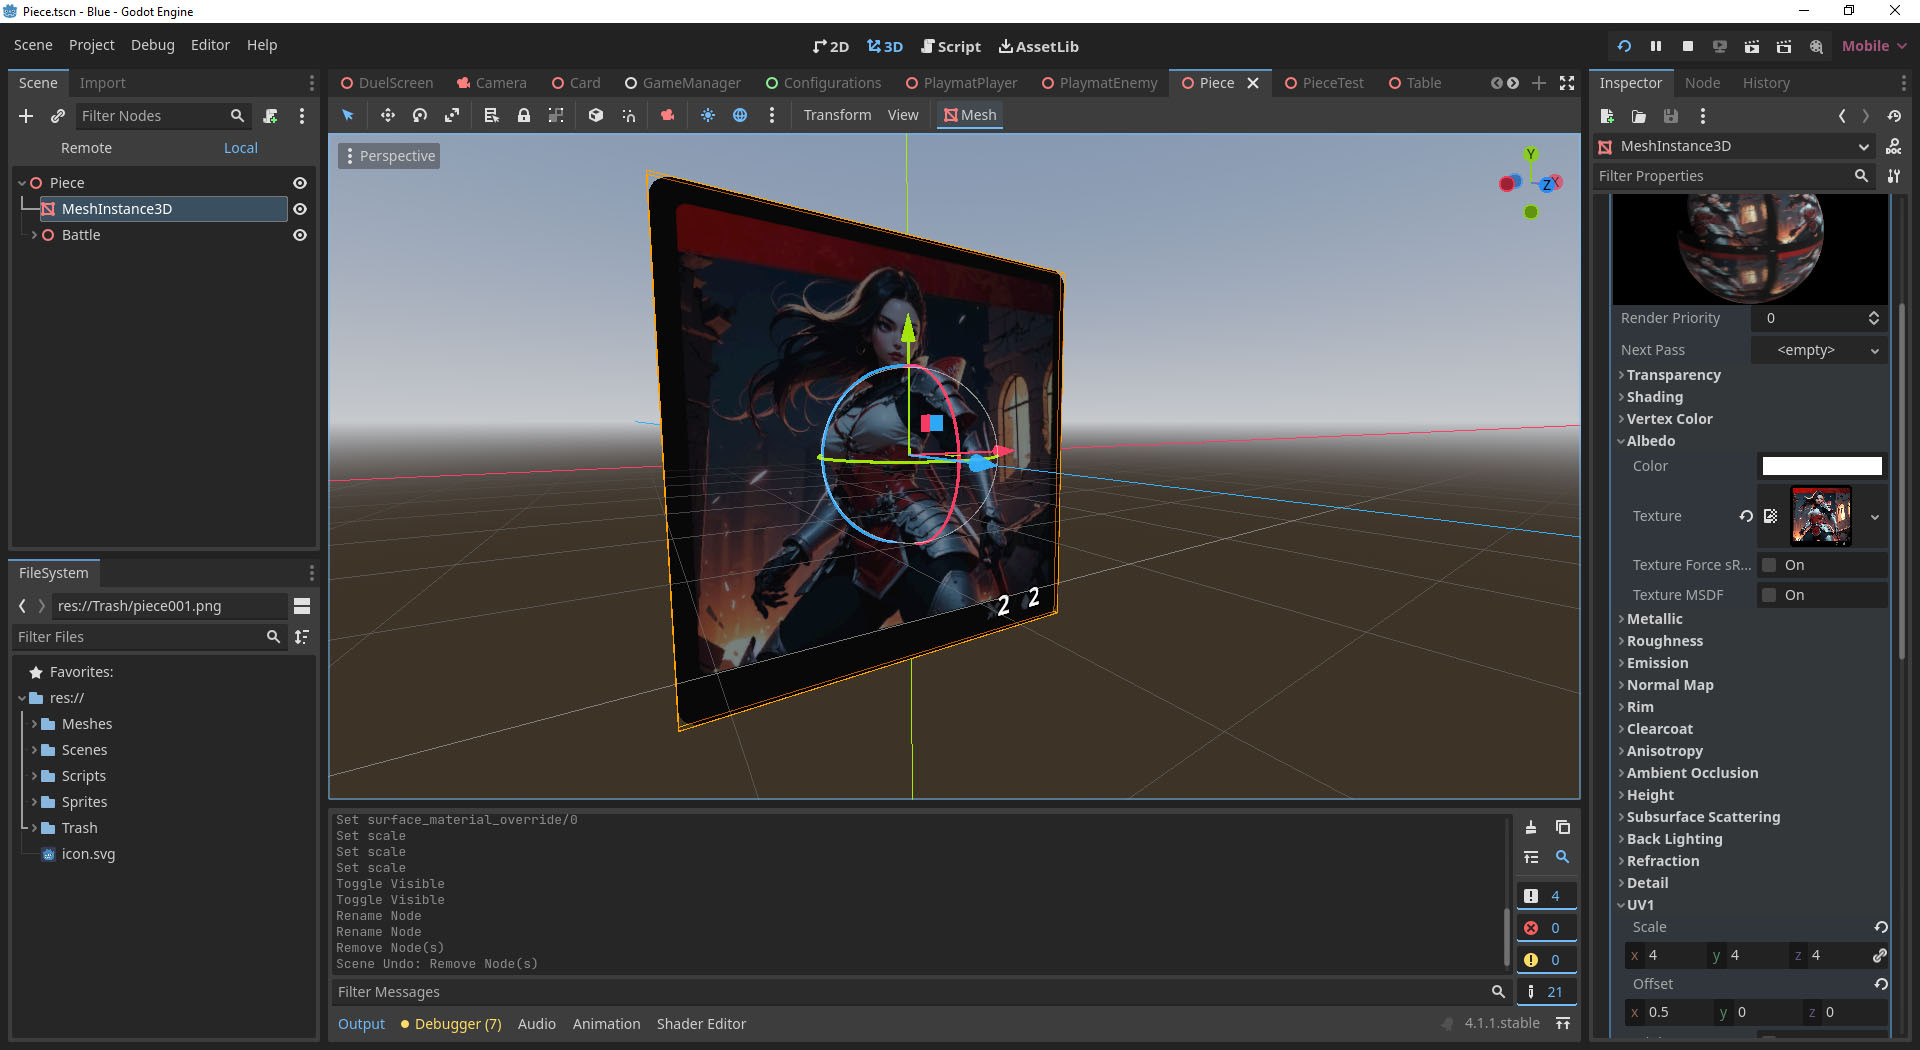1920x1050 pixels.
Task: Toggle distraction-free mode in viewport
Action: click(1567, 83)
